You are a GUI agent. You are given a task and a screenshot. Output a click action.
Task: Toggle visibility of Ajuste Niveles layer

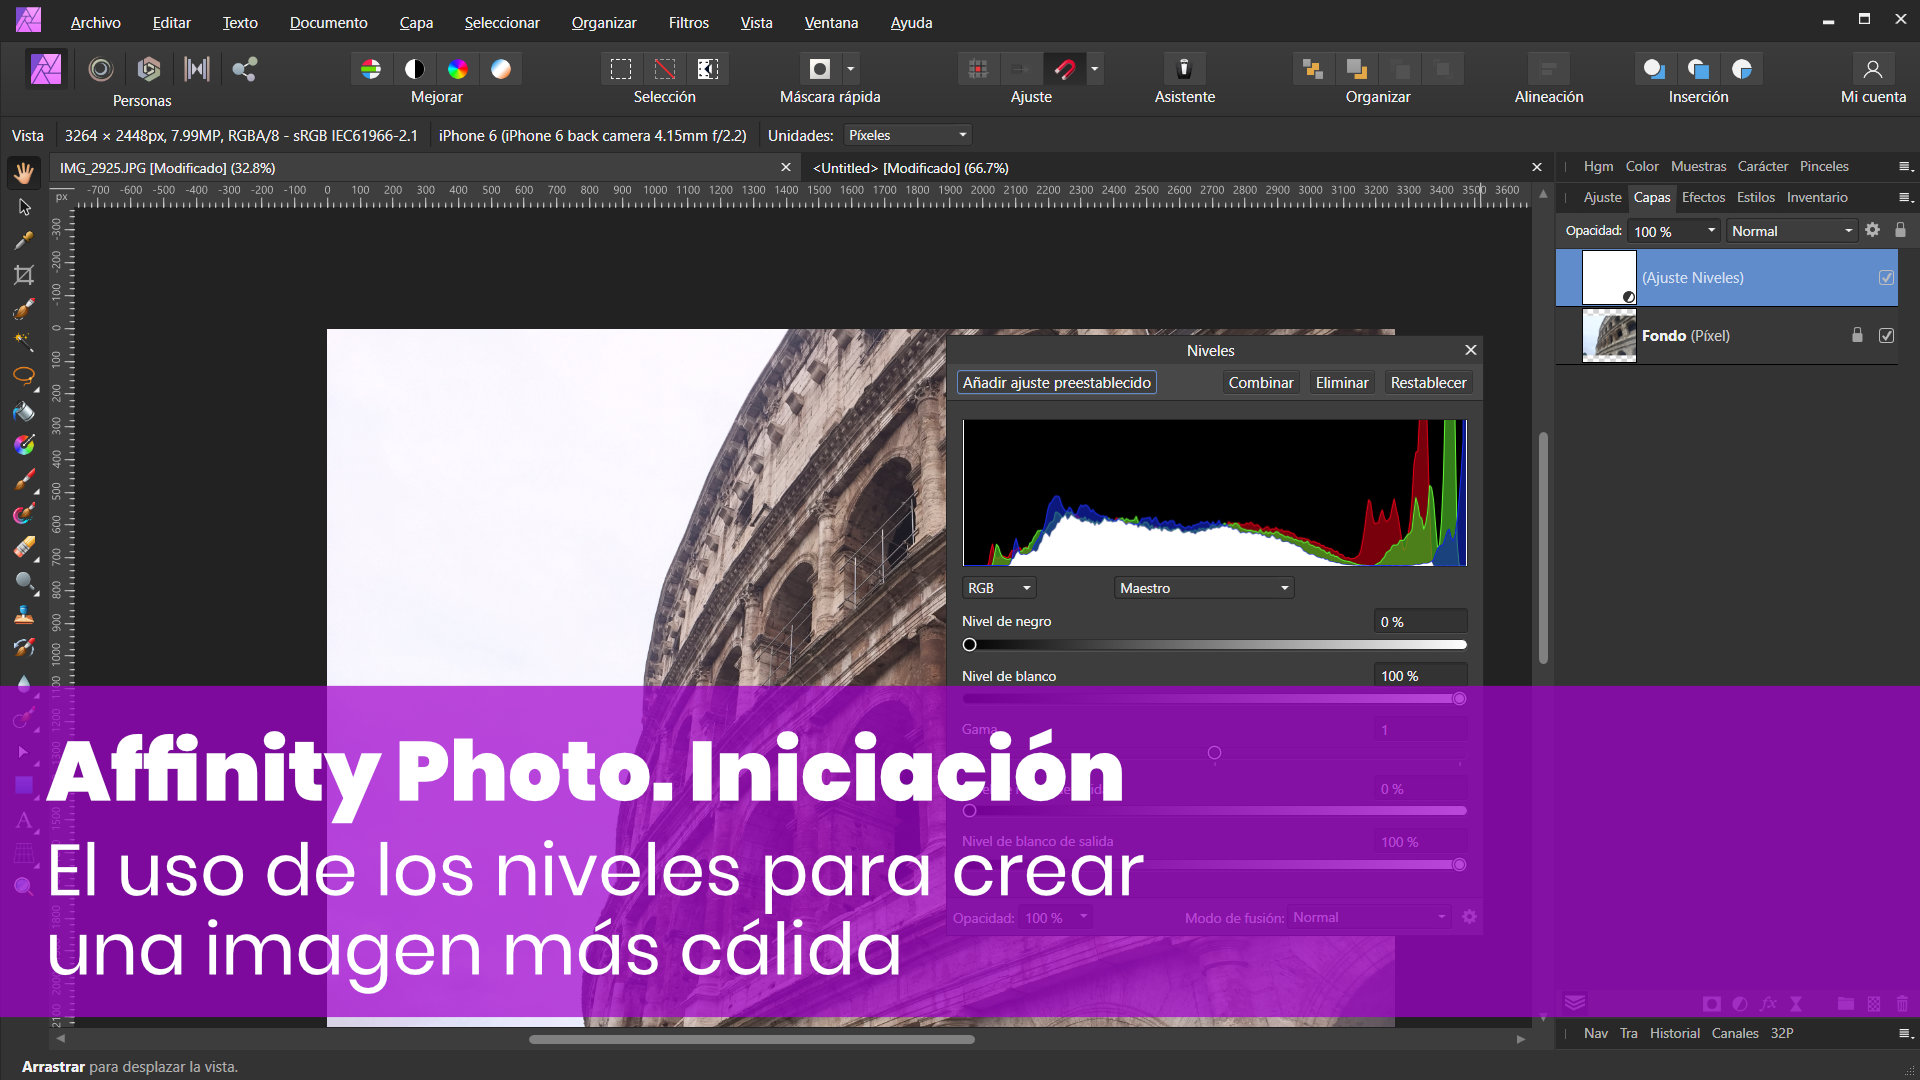click(1886, 278)
